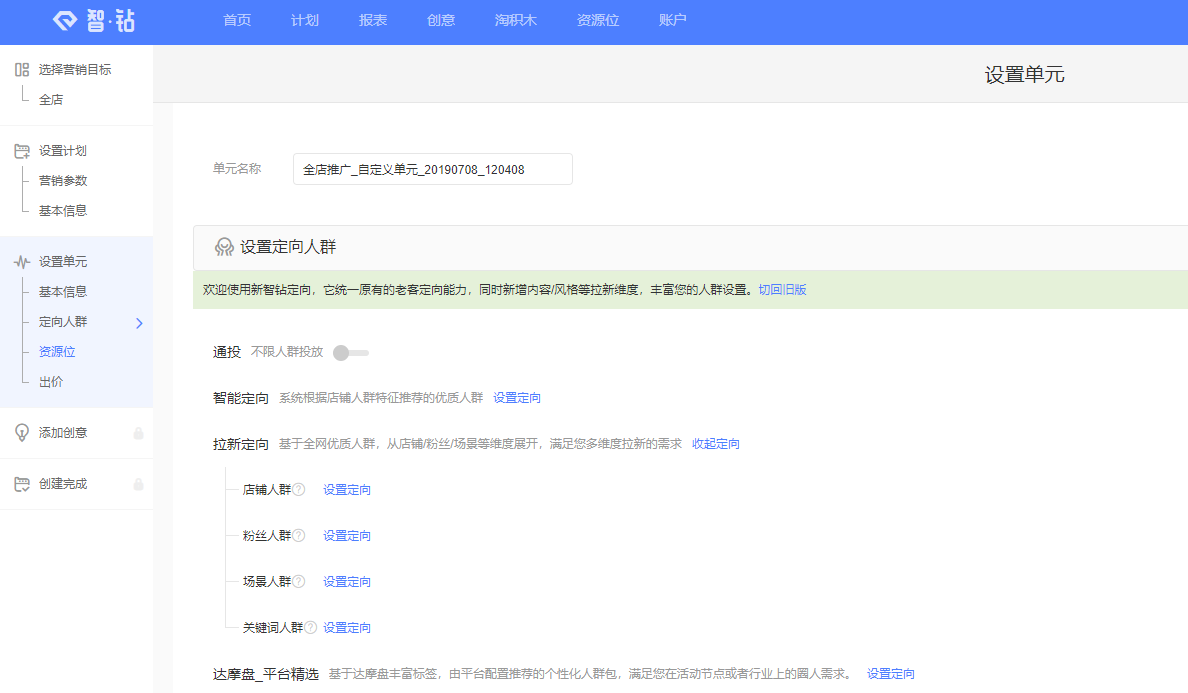1188x693 pixels.
Task: Click the help icon next to 关键词人群
Action: pos(311,627)
